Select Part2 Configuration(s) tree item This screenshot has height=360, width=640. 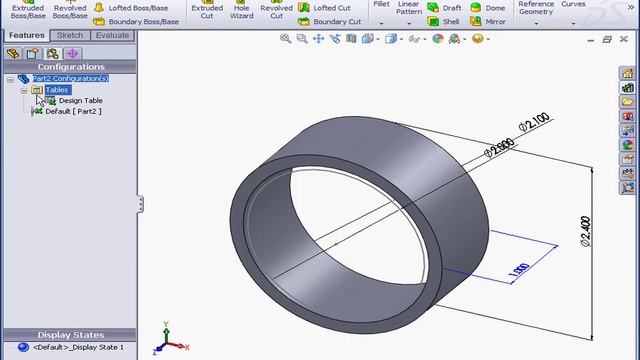pos(71,78)
